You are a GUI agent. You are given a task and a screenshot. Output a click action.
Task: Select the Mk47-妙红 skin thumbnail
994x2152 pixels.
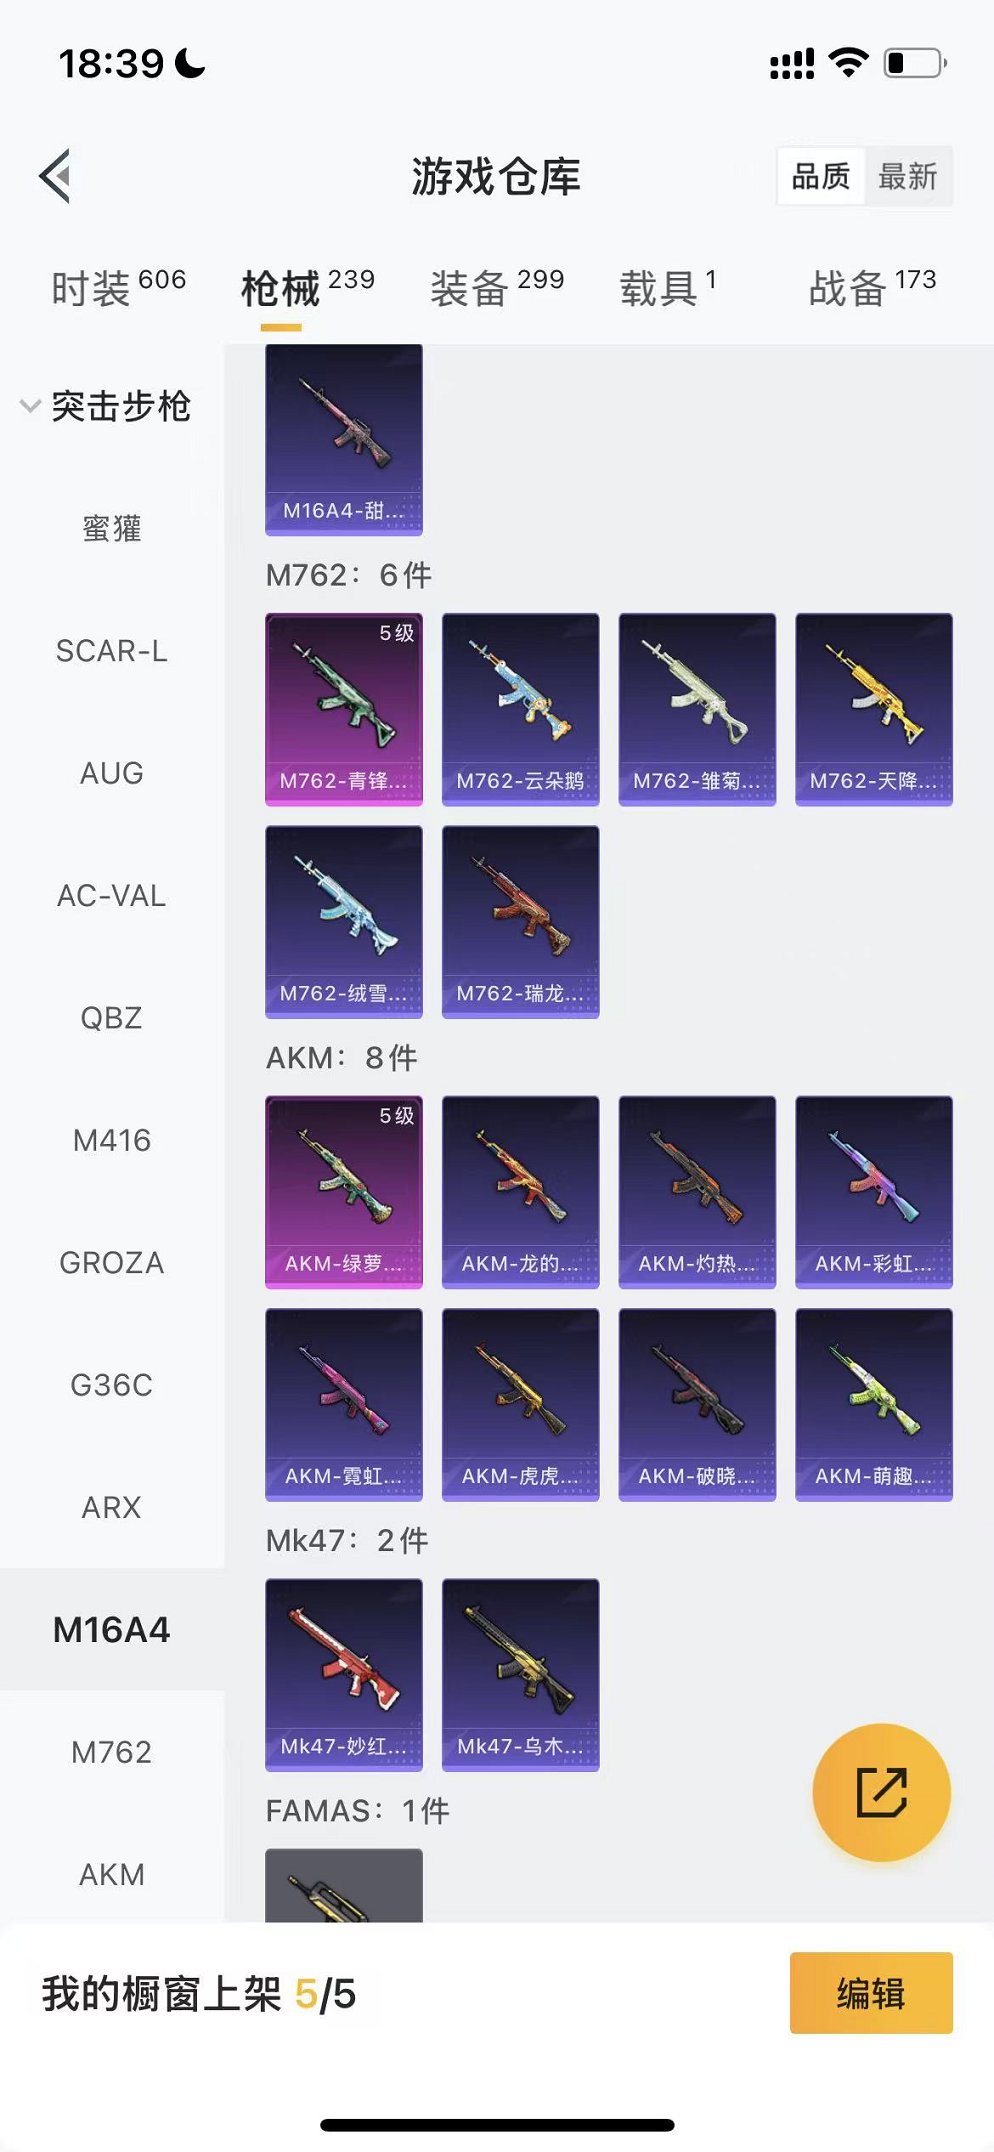click(x=344, y=1675)
